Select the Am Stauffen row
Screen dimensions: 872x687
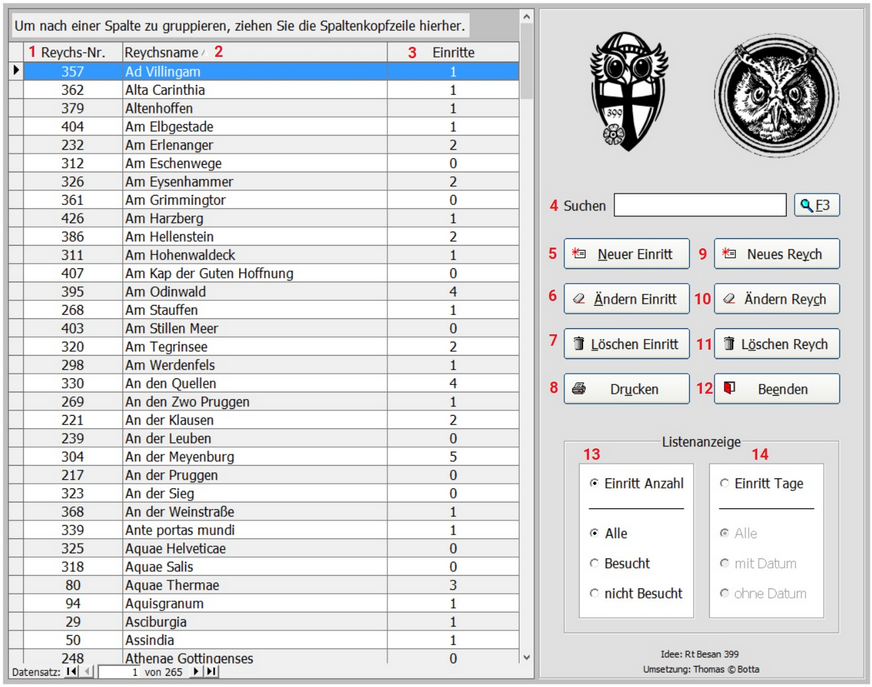click(x=271, y=310)
